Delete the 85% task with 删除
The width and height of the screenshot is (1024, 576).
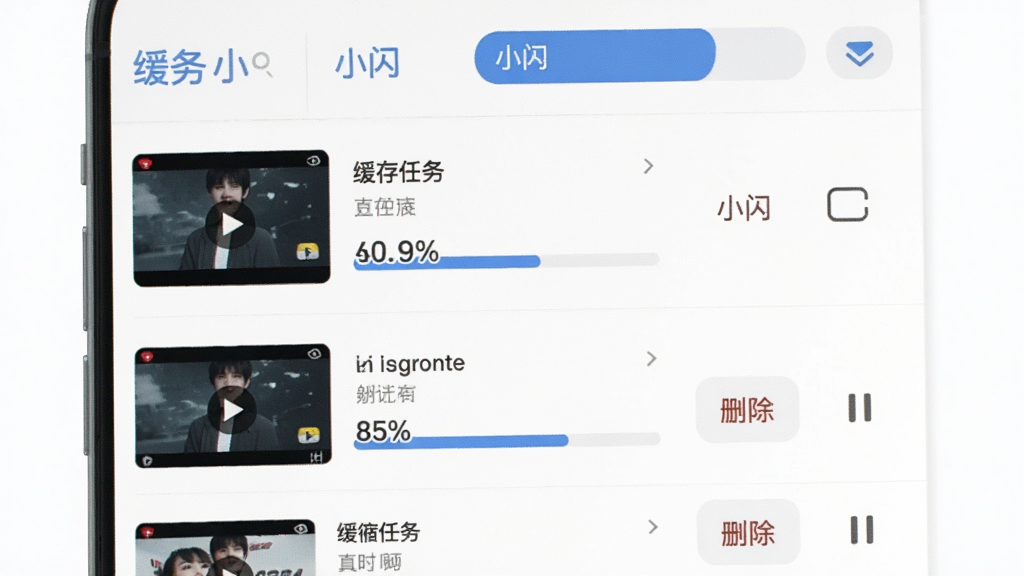(x=747, y=409)
